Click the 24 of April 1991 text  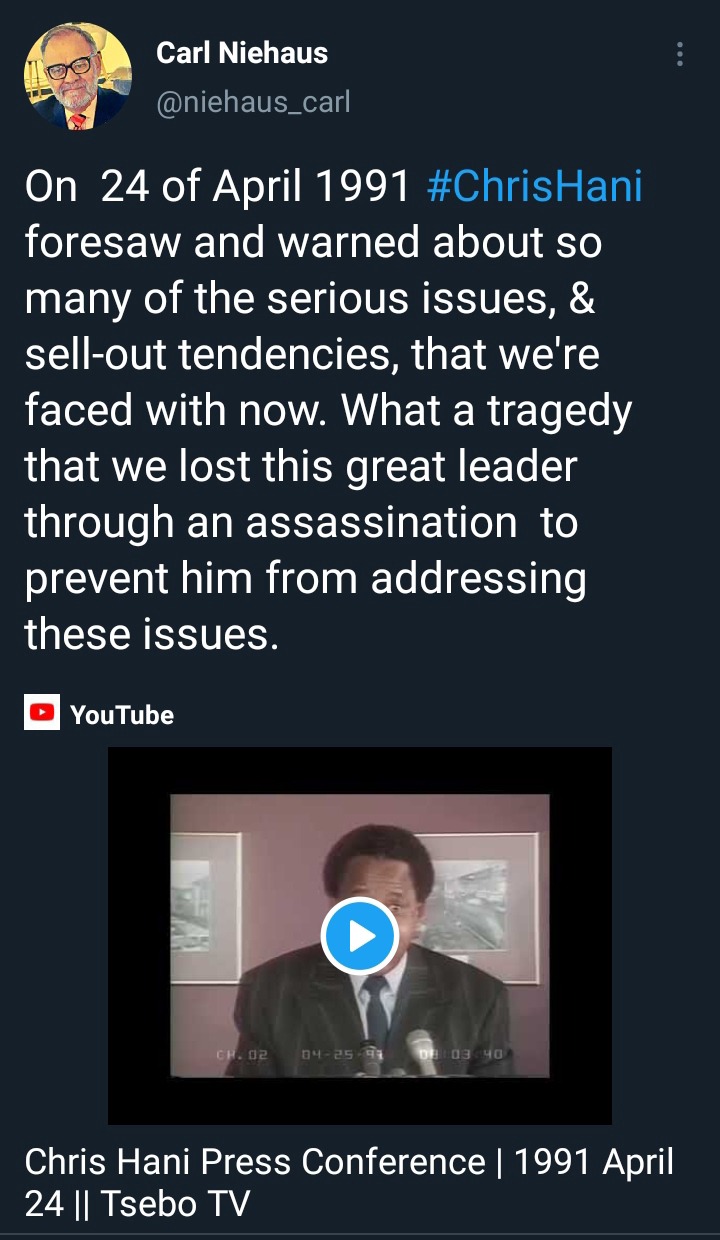(x=256, y=187)
